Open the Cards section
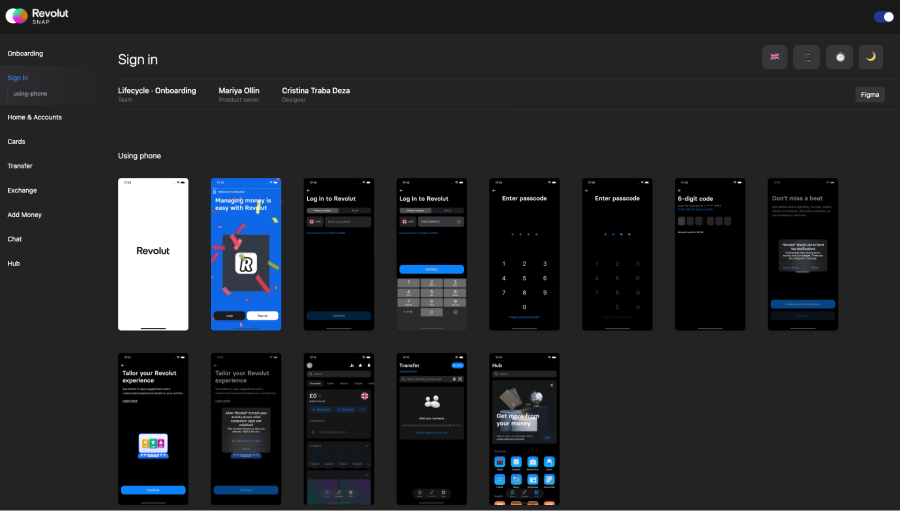Viewport: 900px width, 511px height. (16, 141)
